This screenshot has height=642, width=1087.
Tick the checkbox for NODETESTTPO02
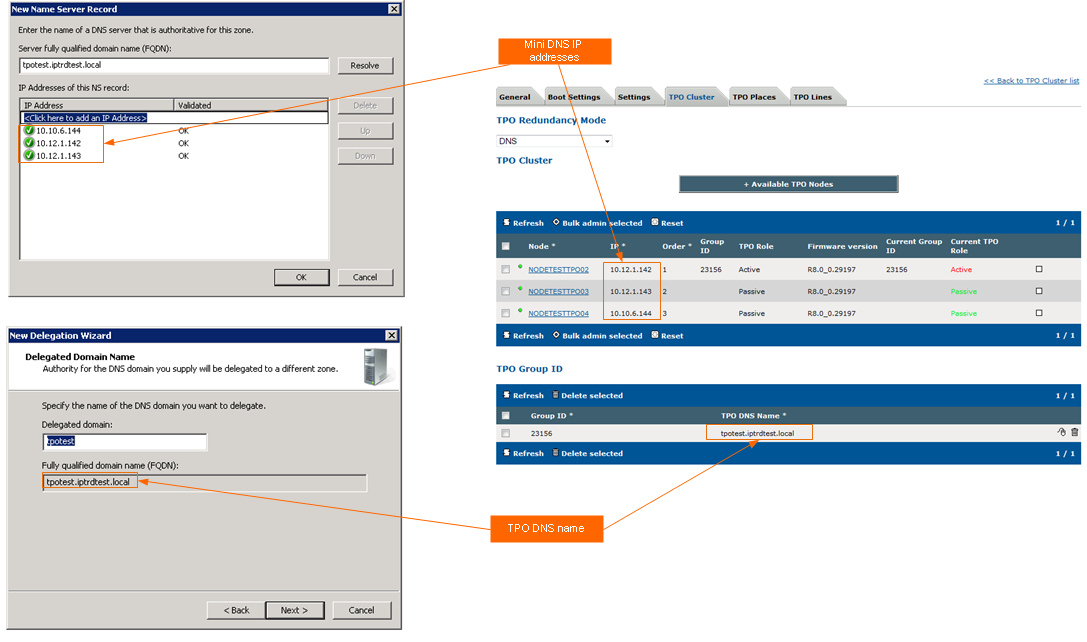click(505, 270)
